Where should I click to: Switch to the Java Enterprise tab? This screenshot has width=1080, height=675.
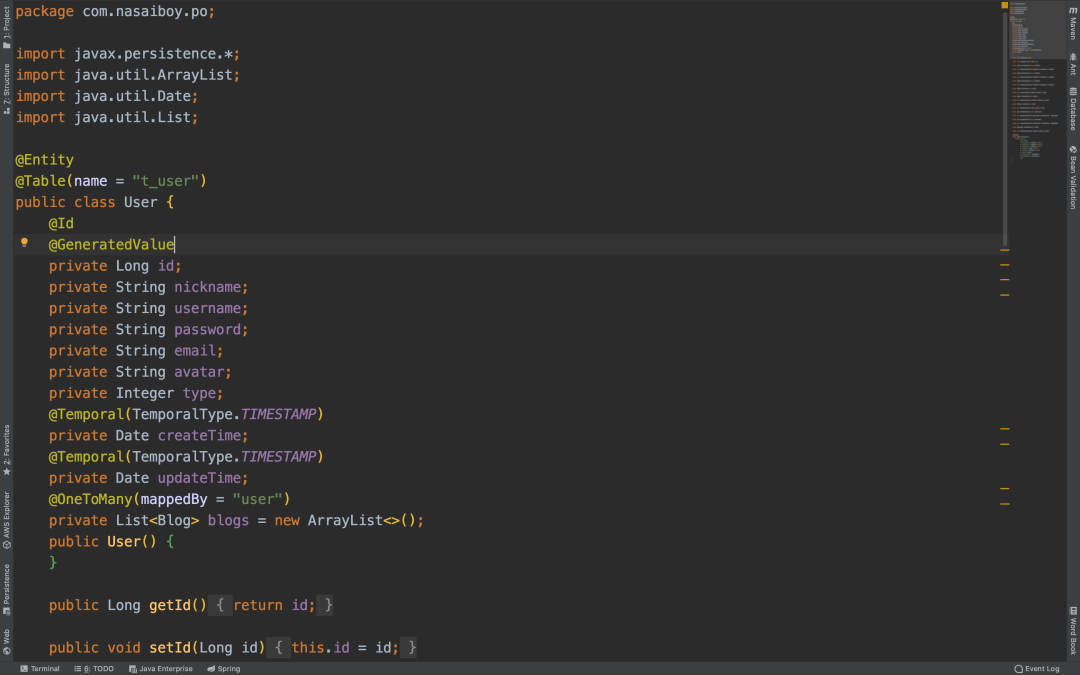(160, 668)
